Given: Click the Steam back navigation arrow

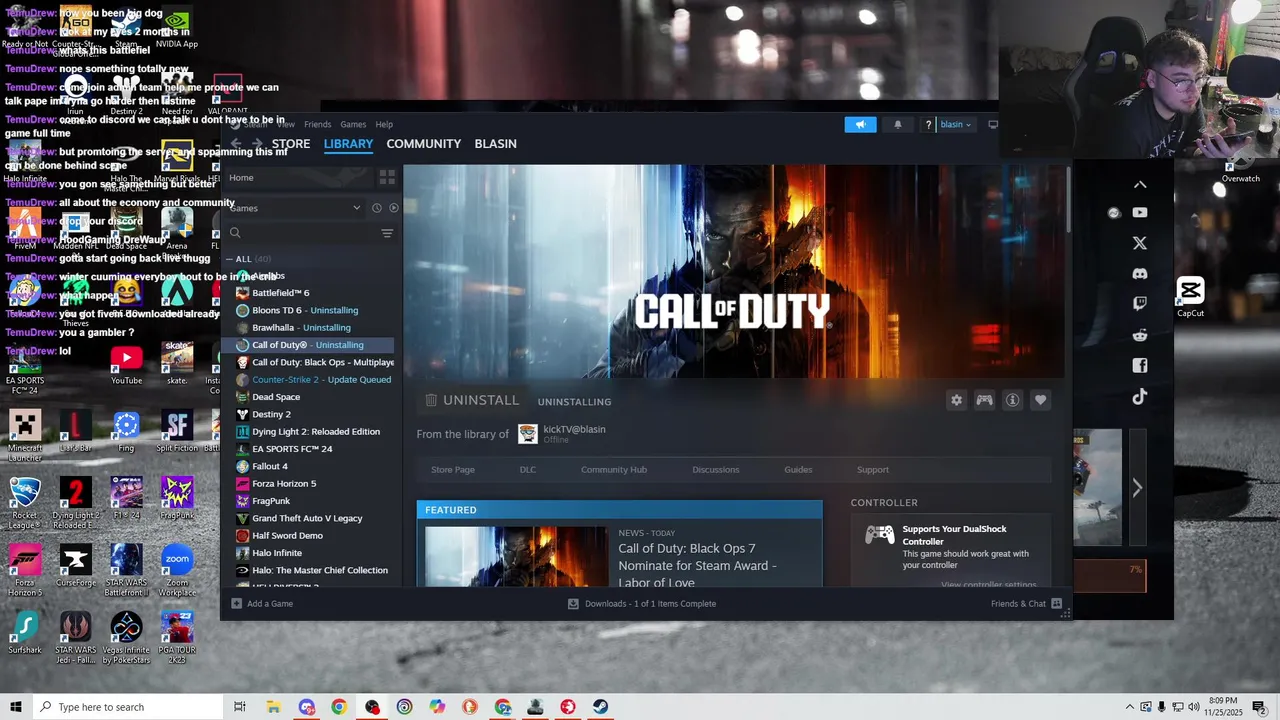Looking at the screenshot, I should [236, 144].
